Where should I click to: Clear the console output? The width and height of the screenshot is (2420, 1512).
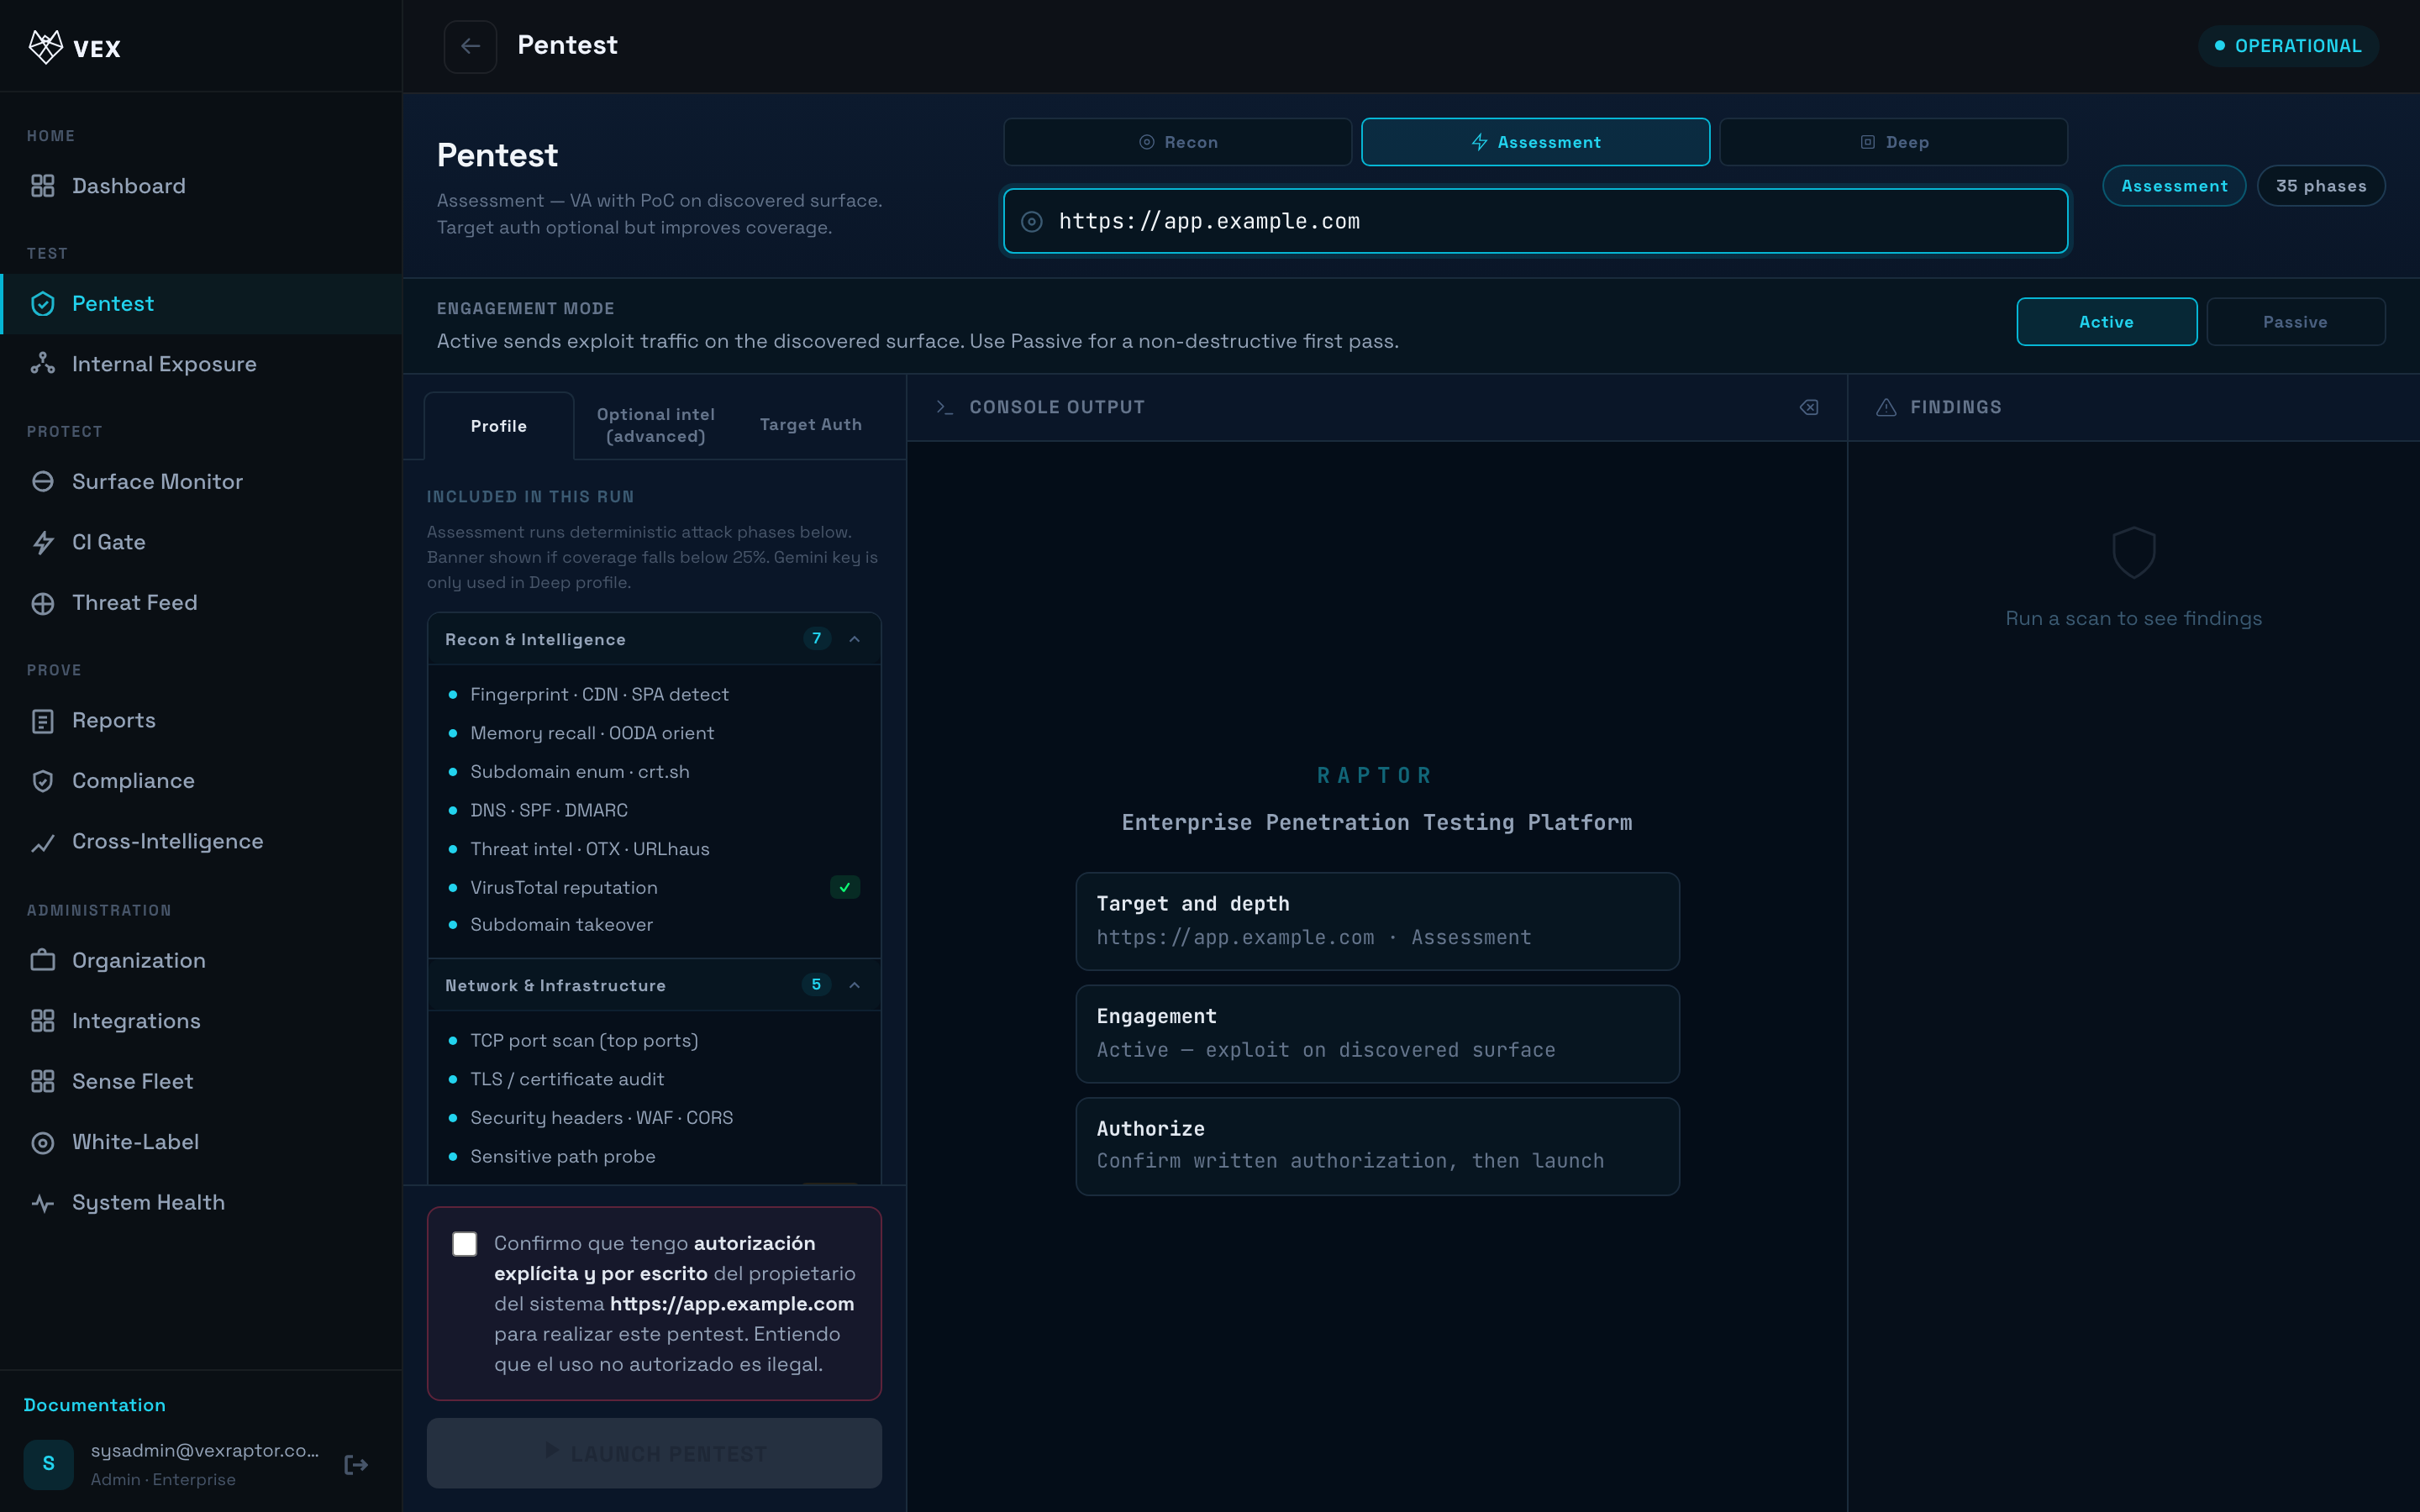(x=1809, y=407)
